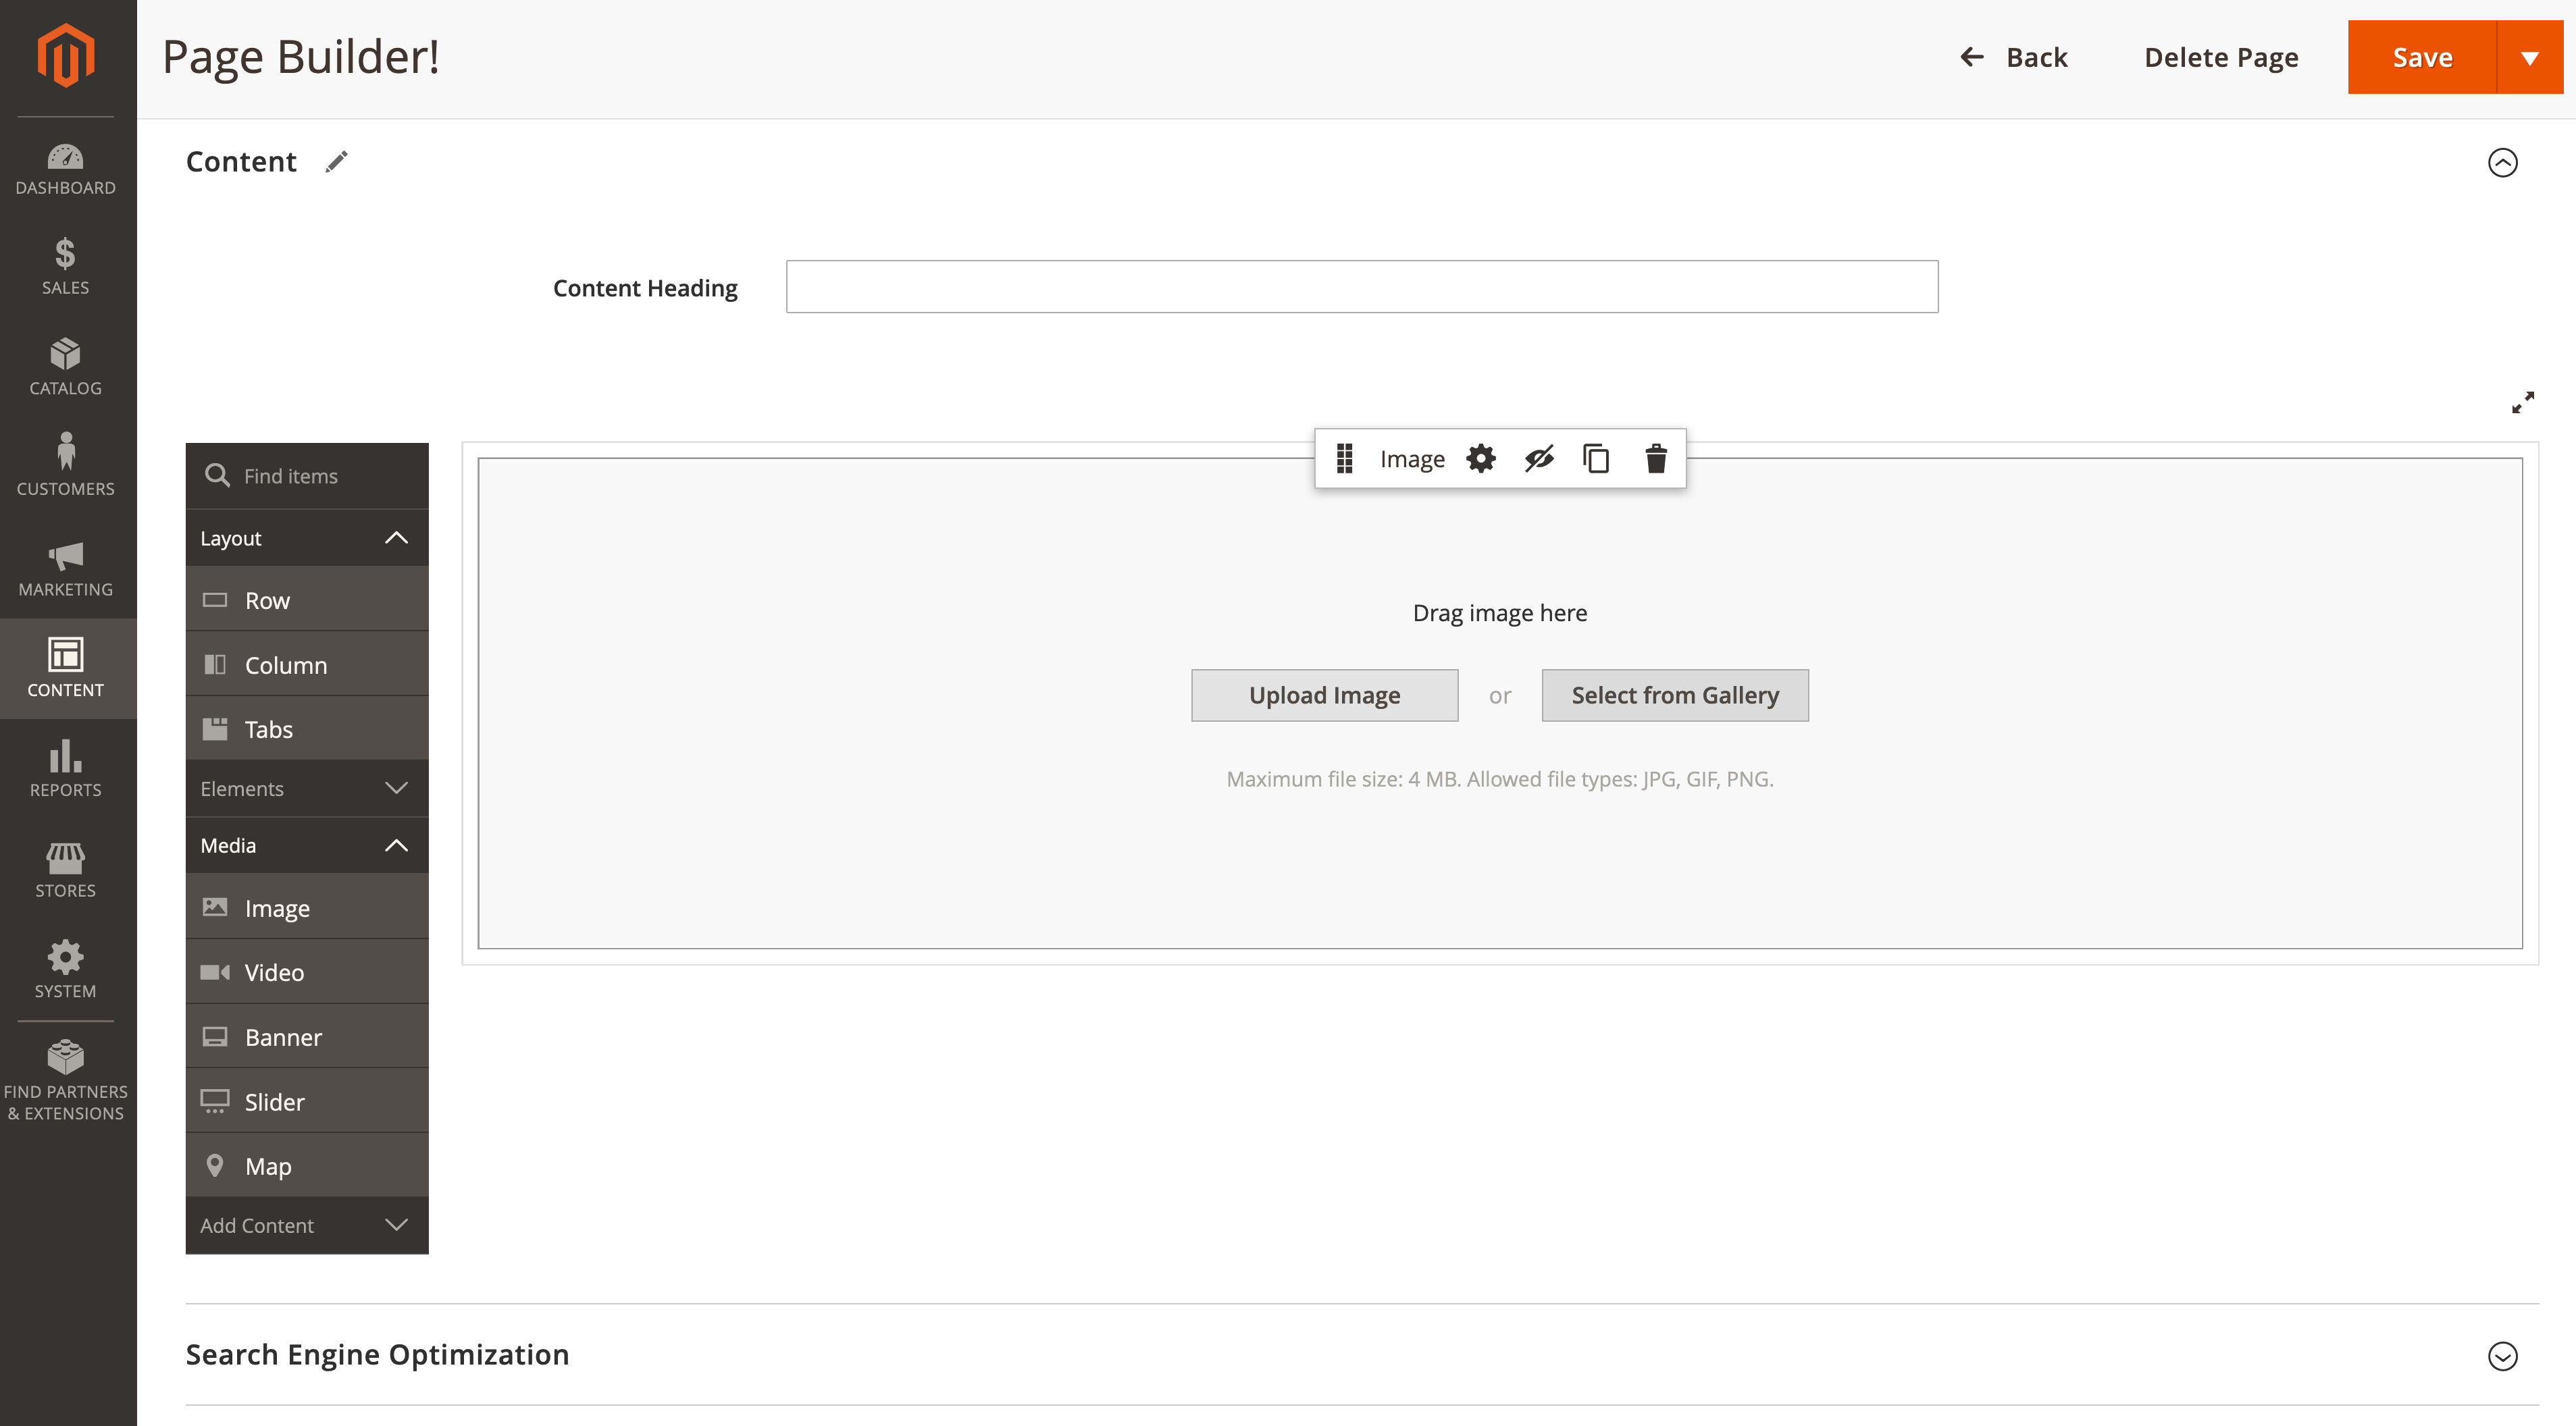The width and height of the screenshot is (2576, 1426).
Task: Click the Find items search field
Action: pyautogui.click(x=307, y=476)
